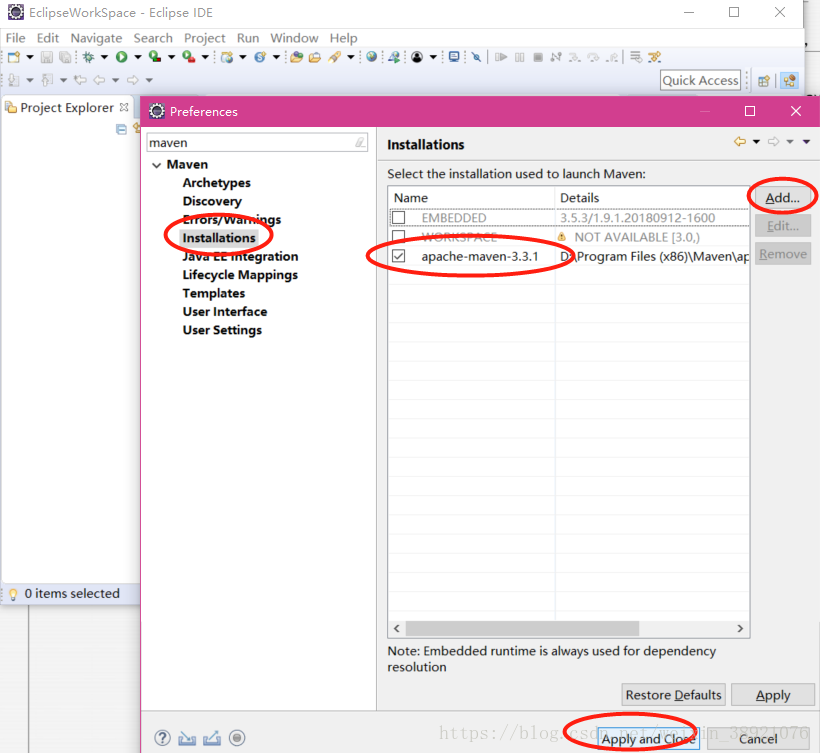Viewport: 820px width, 753px height.
Task: Open the Help menu
Action: tap(344, 38)
